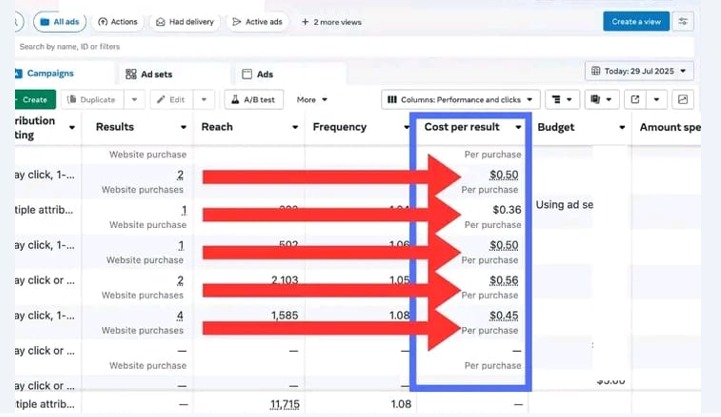Click the A/B test button

(254, 99)
